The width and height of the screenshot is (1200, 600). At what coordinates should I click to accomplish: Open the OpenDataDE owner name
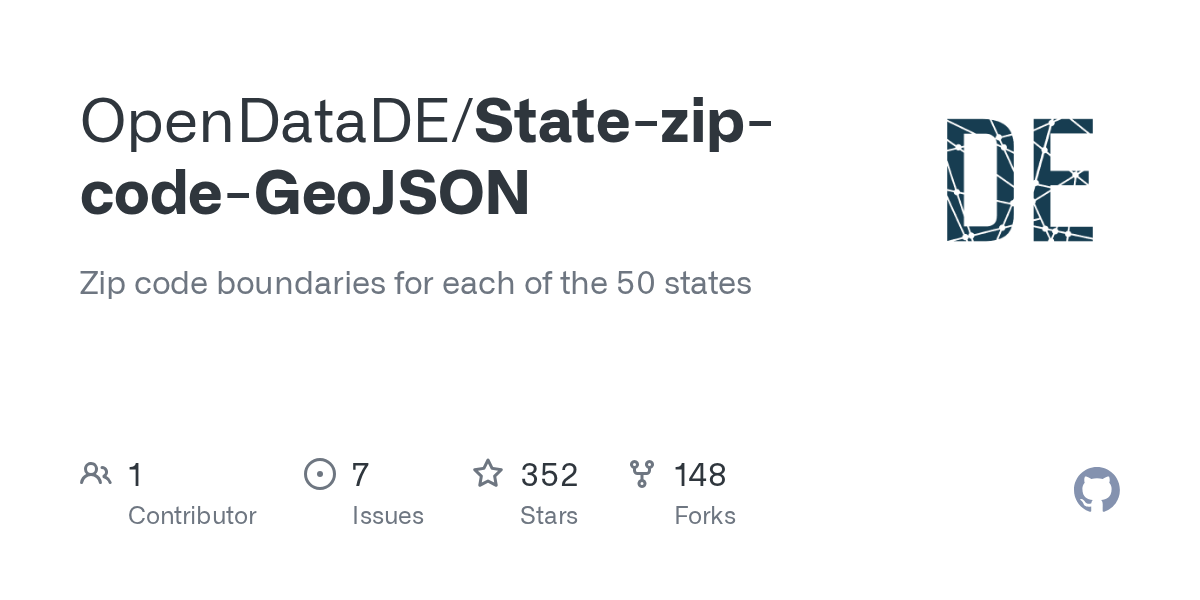[x=268, y=120]
